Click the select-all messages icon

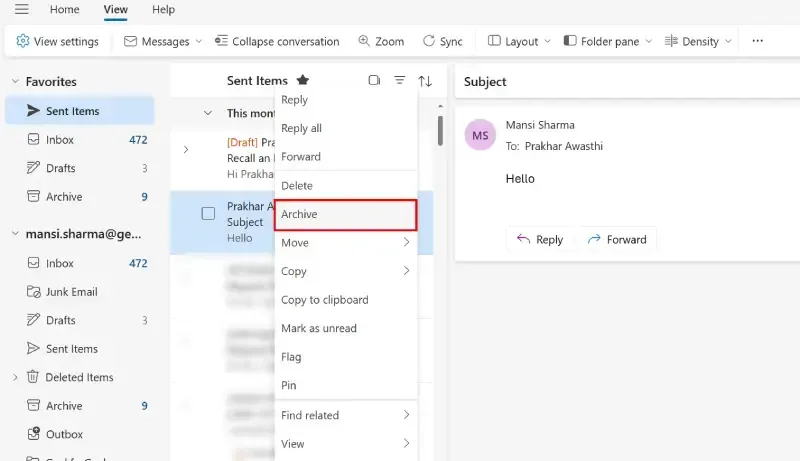(374, 80)
